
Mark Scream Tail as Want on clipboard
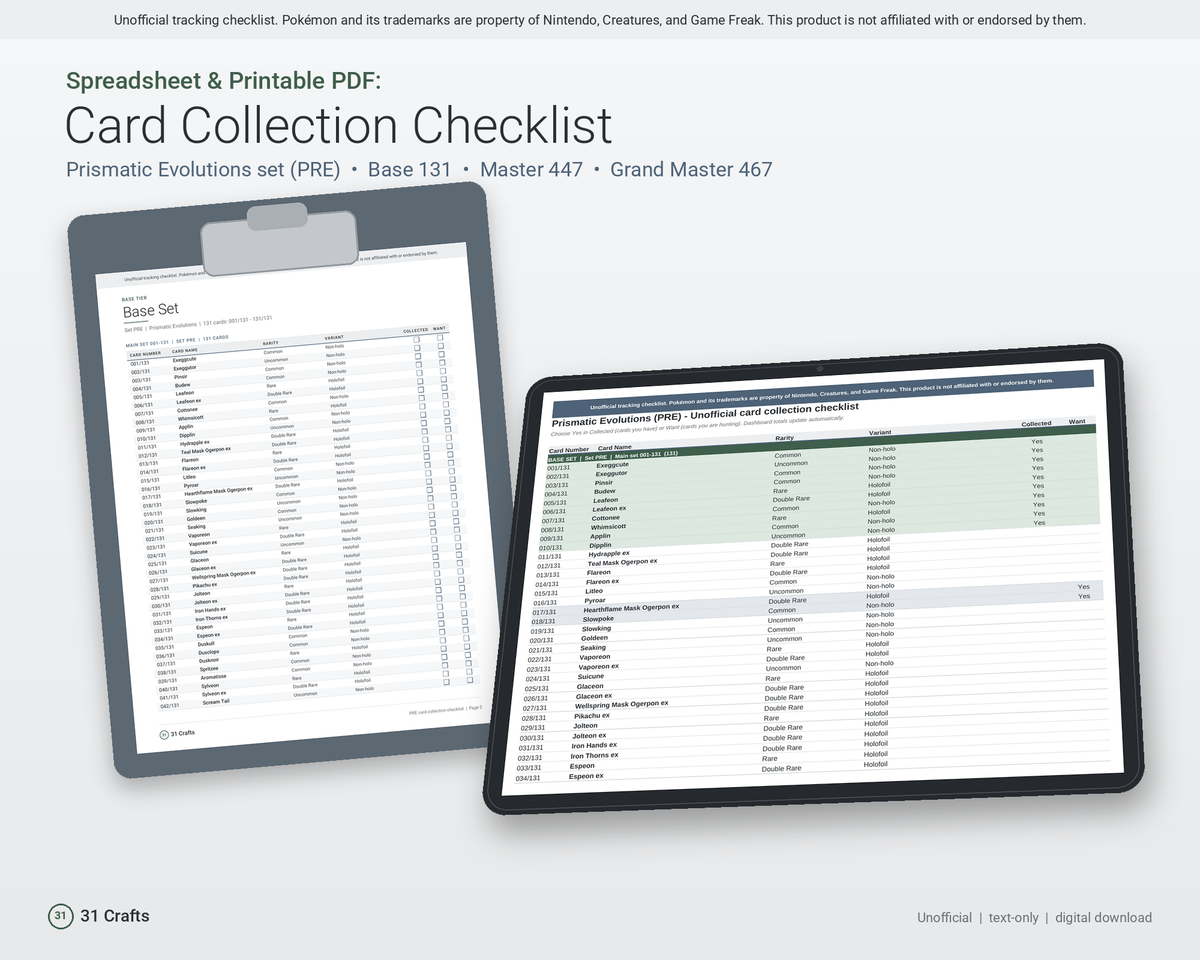click(x=470, y=679)
